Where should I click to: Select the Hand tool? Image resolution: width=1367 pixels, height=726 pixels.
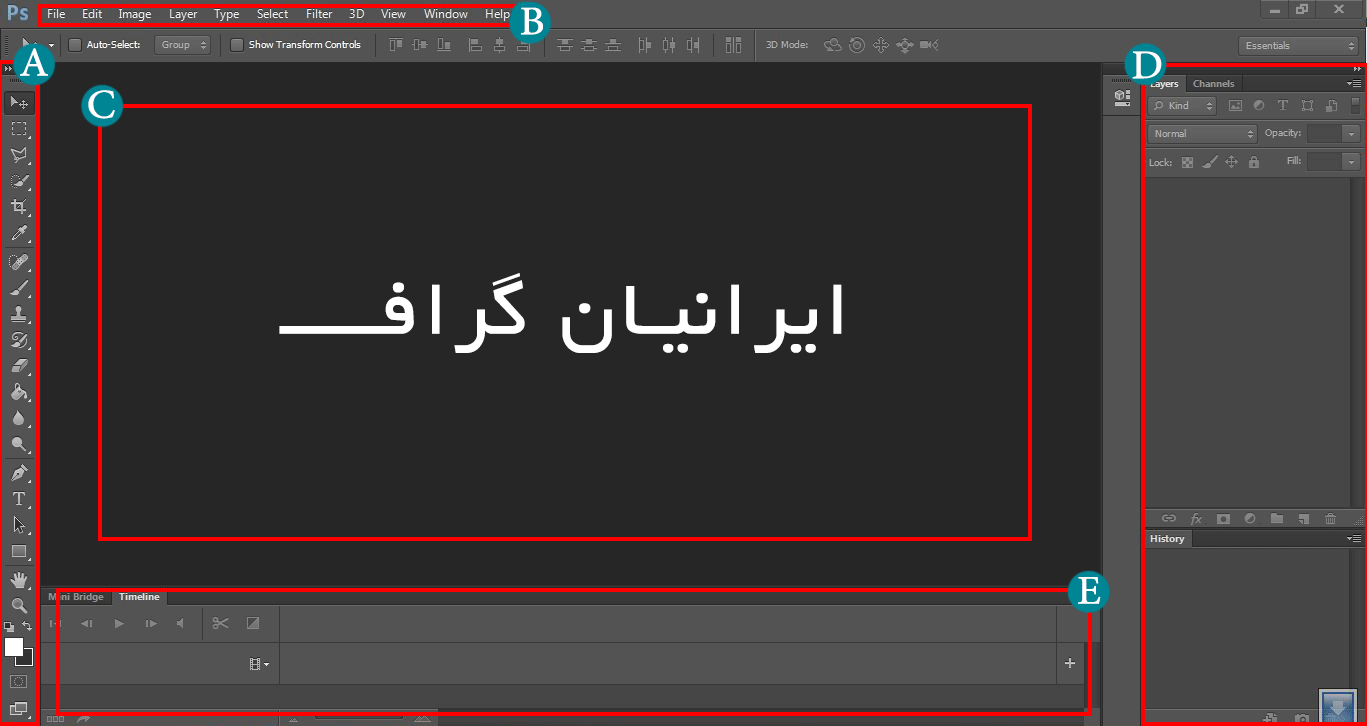click(19, 579)
